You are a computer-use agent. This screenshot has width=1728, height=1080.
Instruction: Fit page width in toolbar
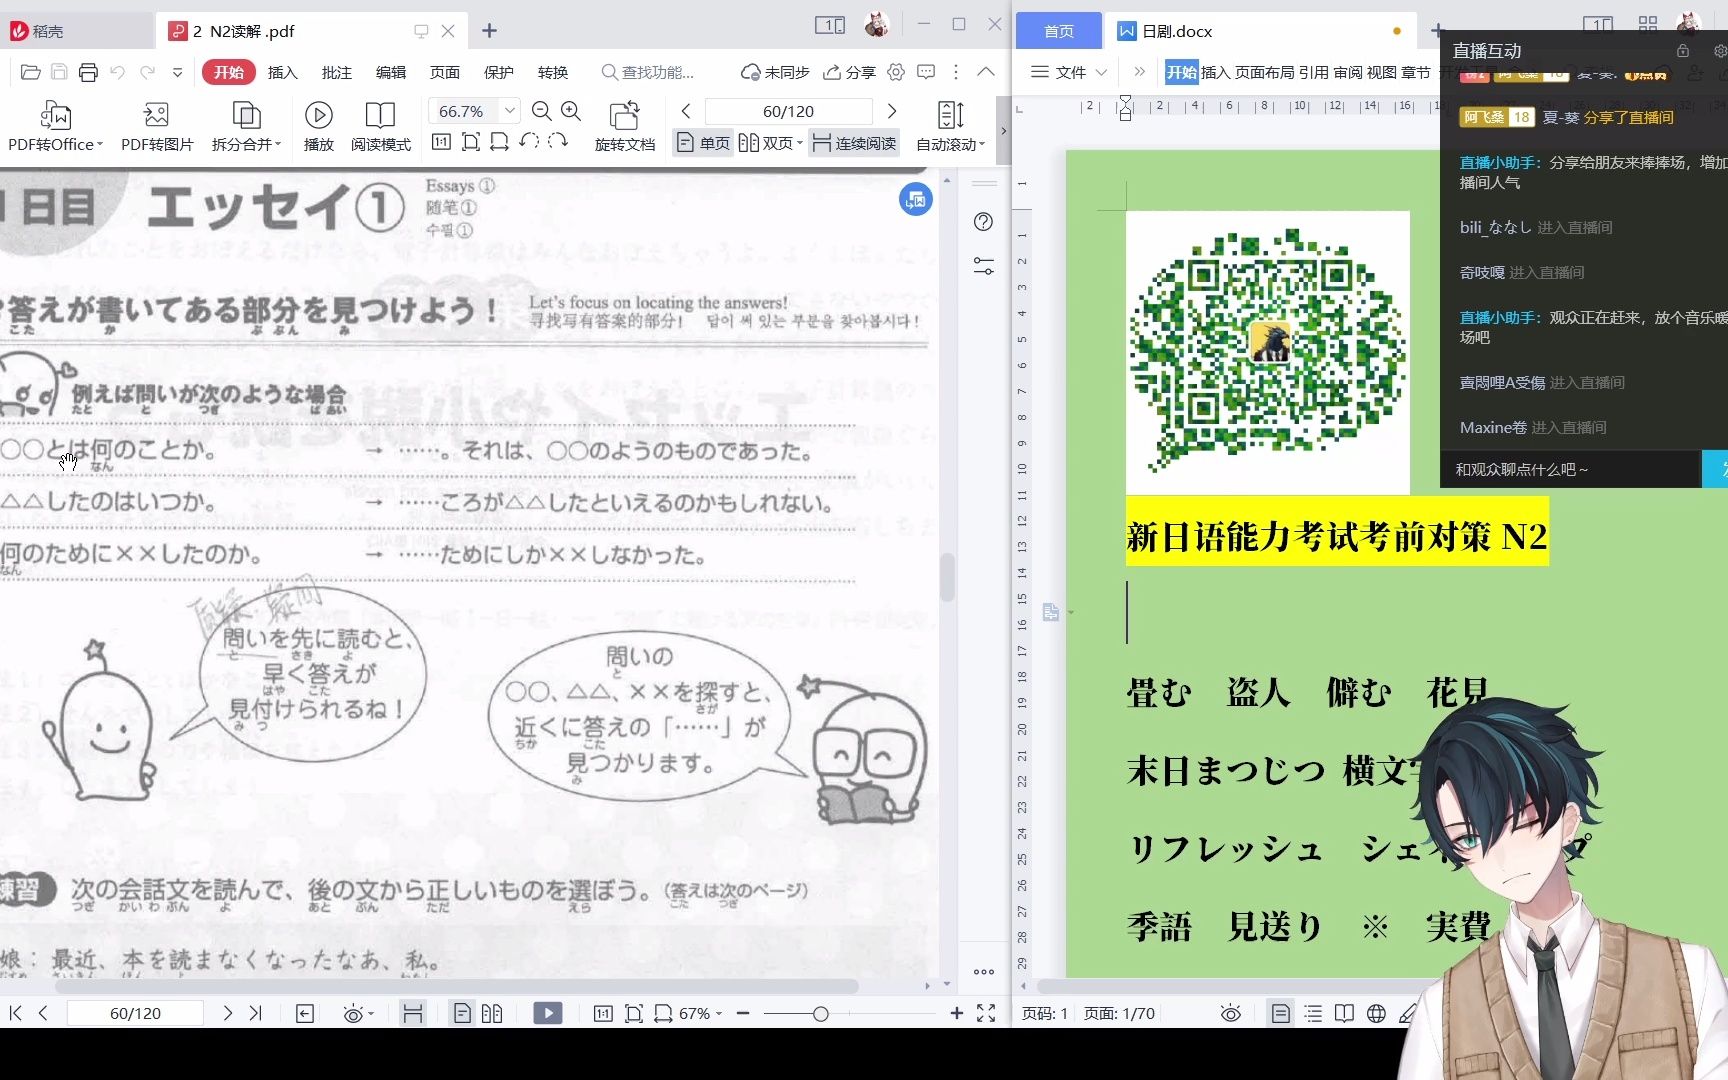click(x=499, y=142)
